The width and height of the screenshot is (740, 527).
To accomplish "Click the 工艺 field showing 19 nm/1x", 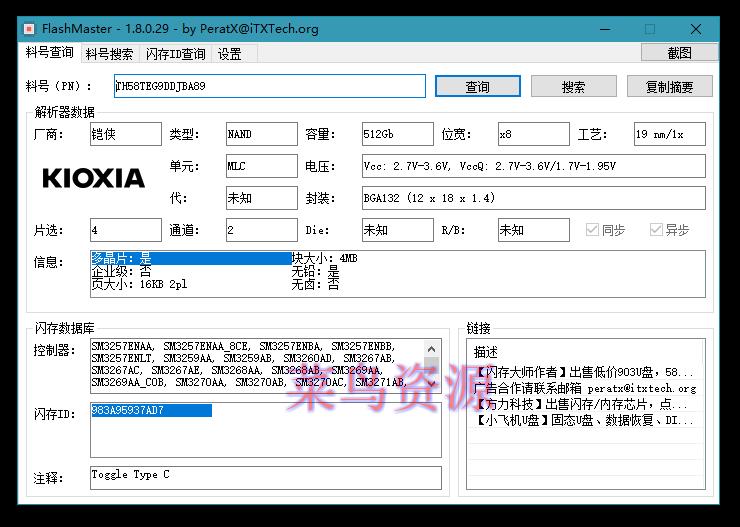I will coord(670,134).
